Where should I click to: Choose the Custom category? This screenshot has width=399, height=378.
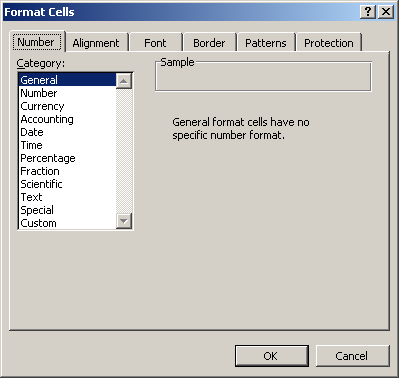39,223
